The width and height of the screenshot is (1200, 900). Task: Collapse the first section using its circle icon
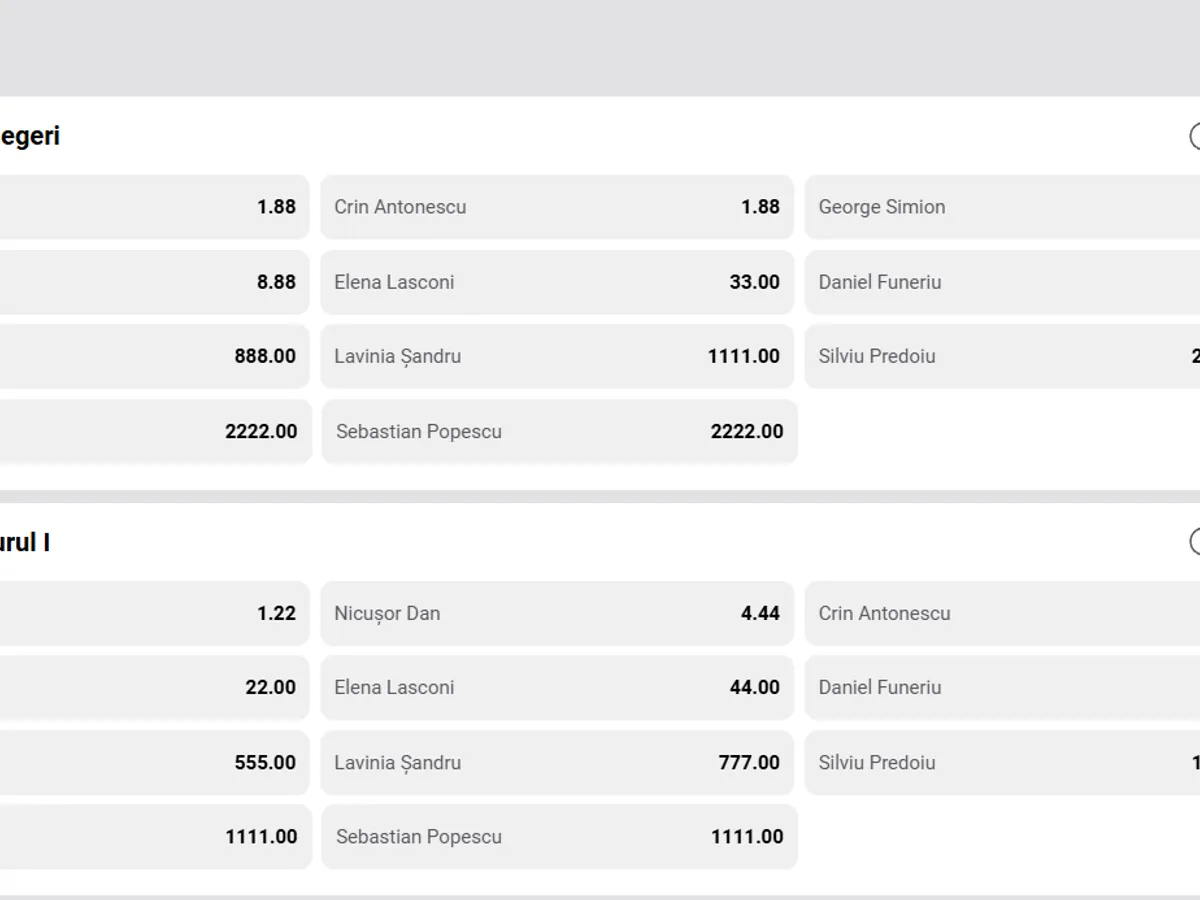coord(1195,136)
